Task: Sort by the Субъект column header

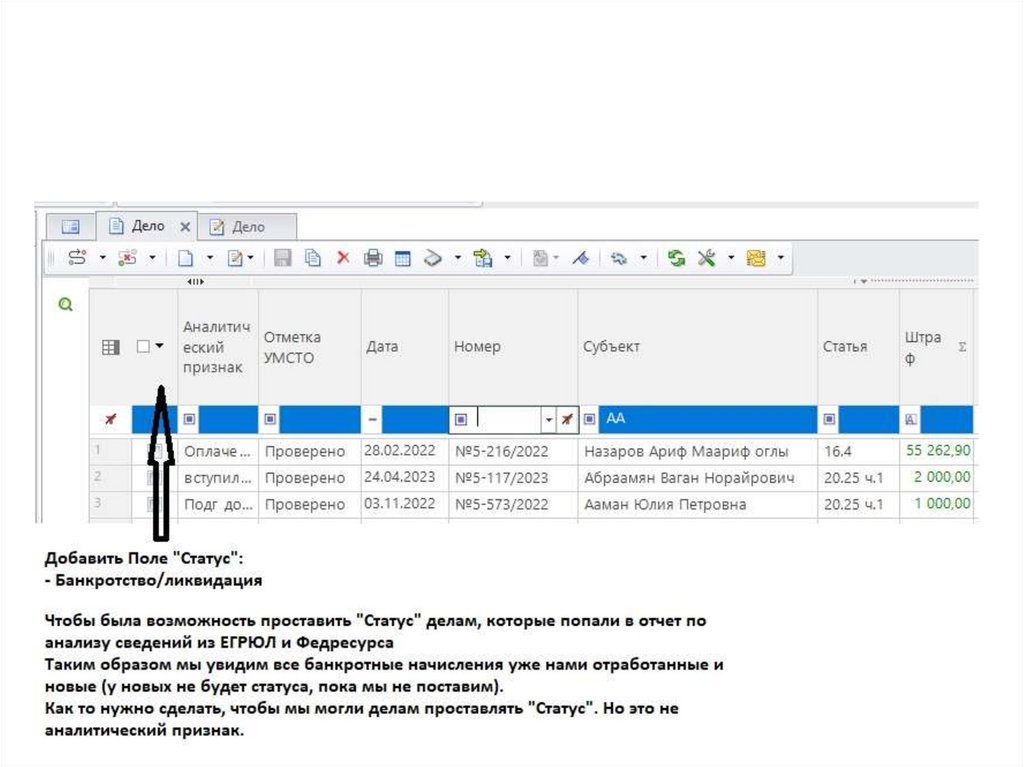Action: point(611,346)
